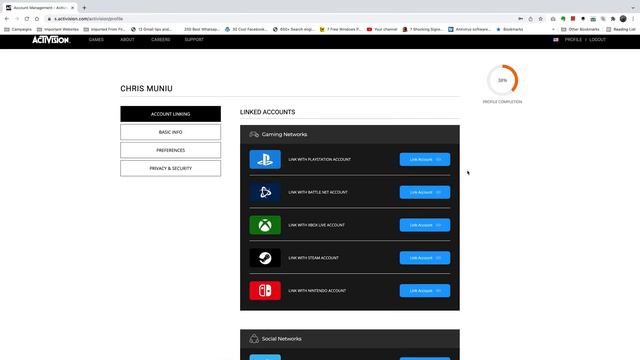The image size is (640, 360).
Task: Open the Chrome extensions puzzle icon
Action: click(613, 19)
